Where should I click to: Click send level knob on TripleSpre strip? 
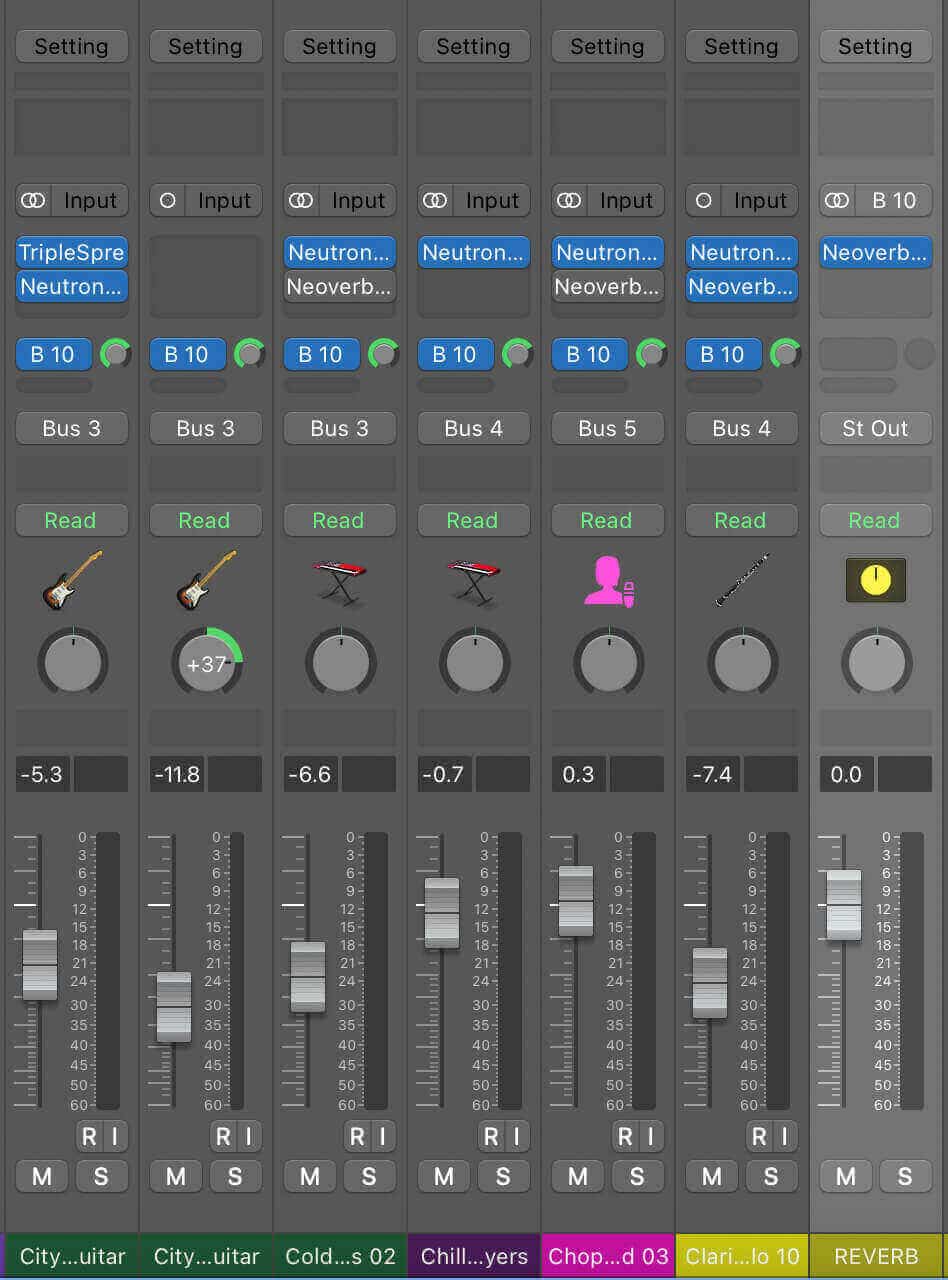(115, 354)
